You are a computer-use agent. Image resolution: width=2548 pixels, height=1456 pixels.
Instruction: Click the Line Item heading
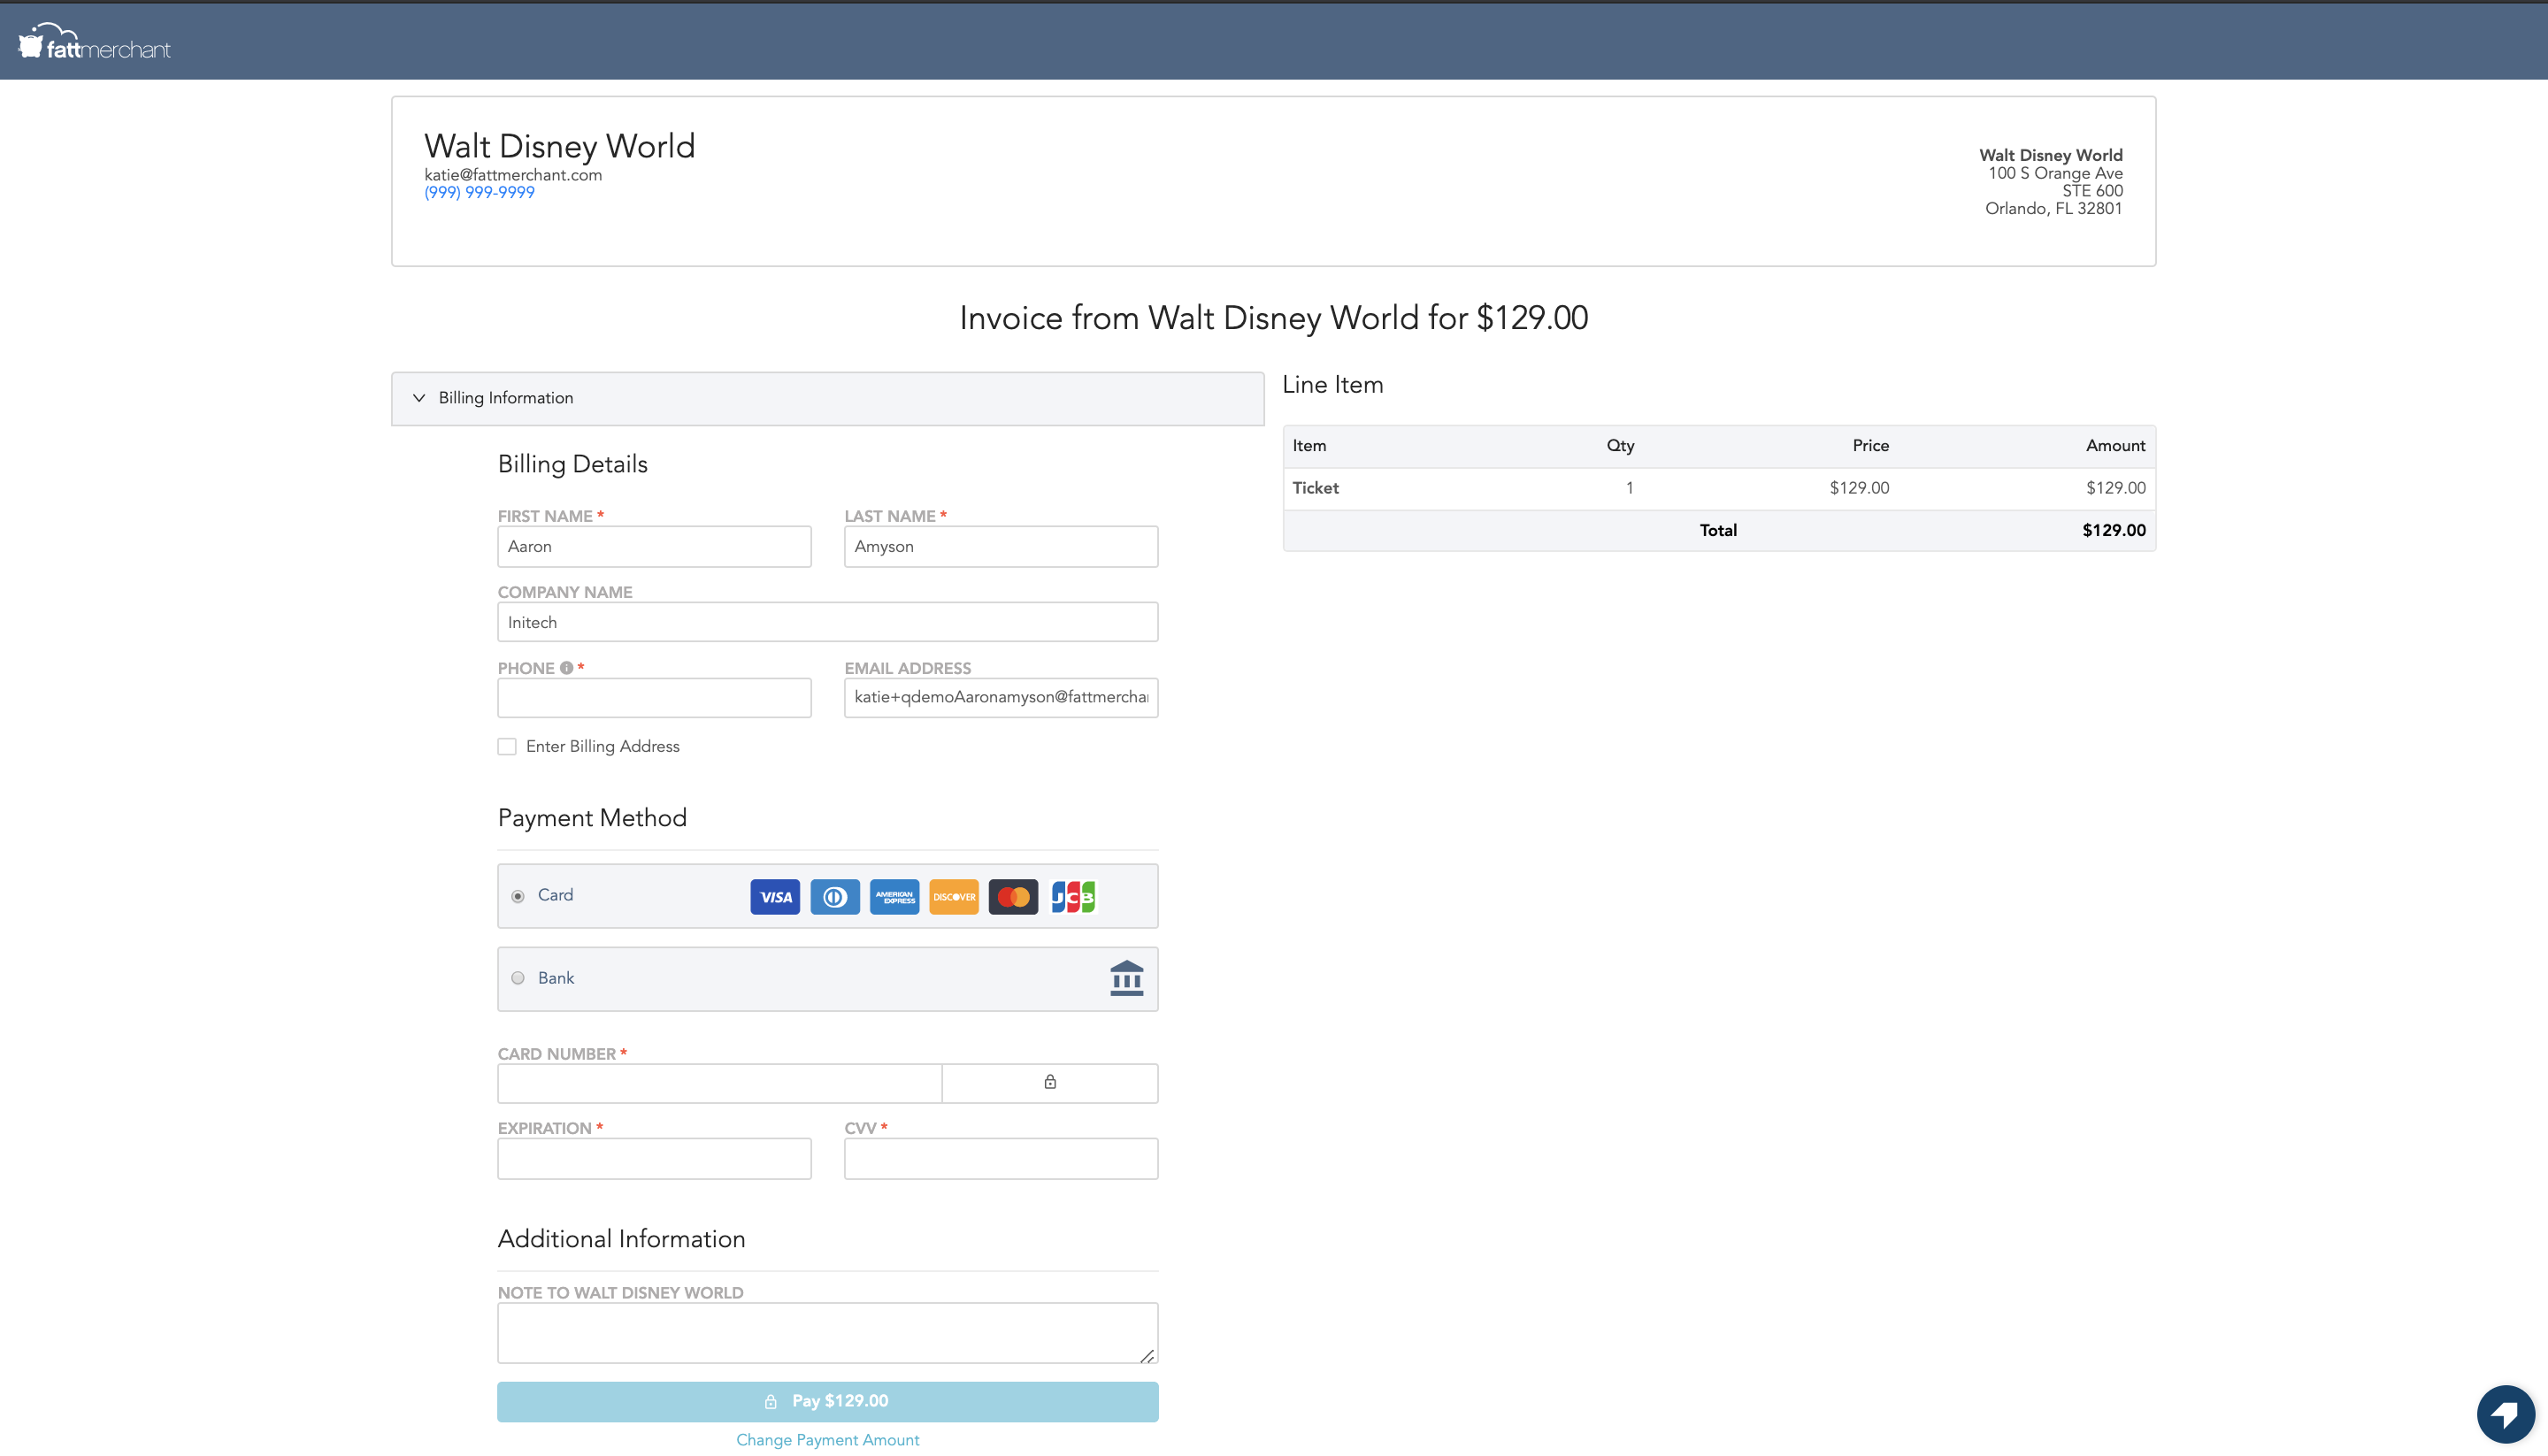coord(1333,385)
